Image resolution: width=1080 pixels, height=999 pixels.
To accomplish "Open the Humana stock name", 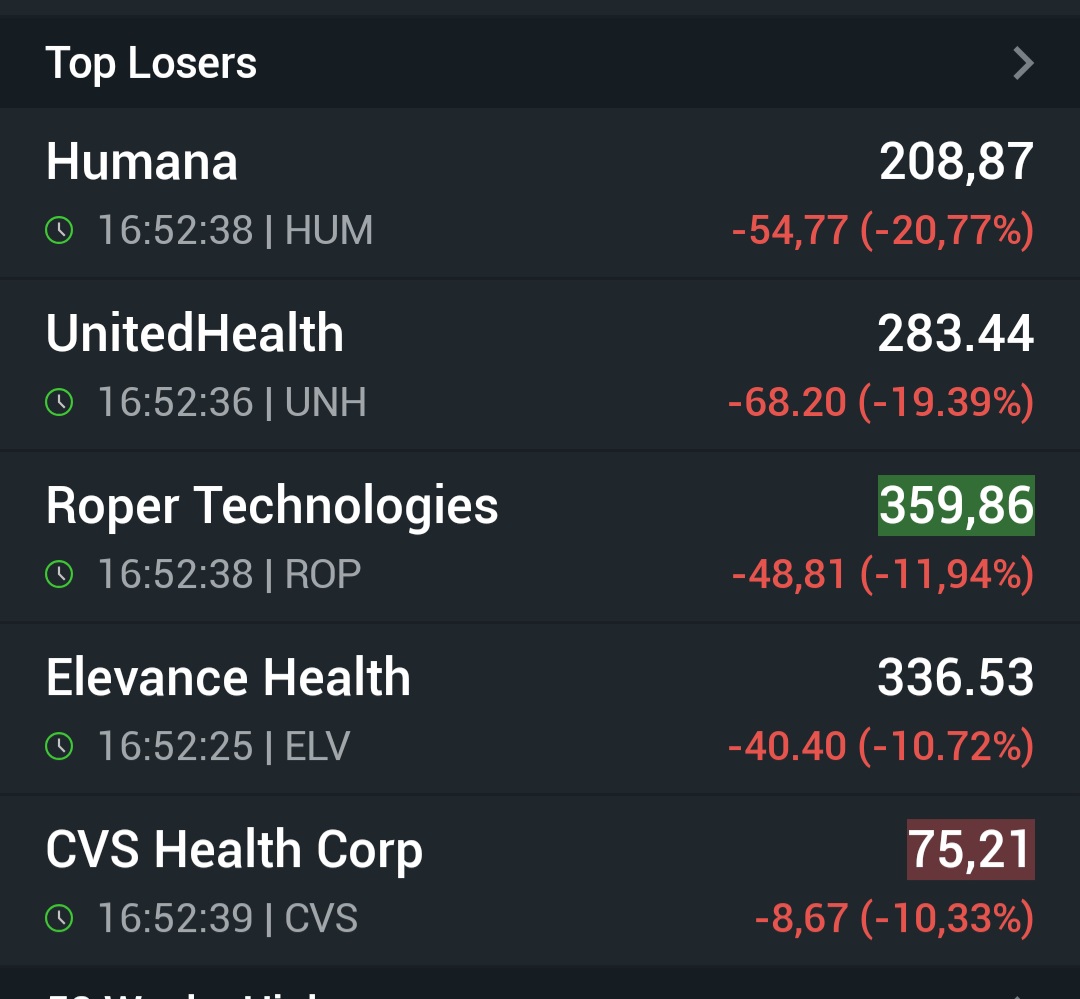I will (142, 162).
